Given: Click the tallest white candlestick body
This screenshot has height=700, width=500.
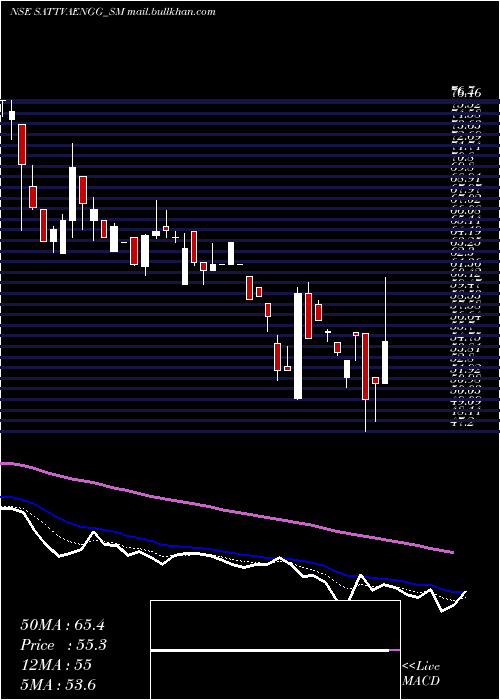Looking at the screenshot, I should [x=298, y=346].
